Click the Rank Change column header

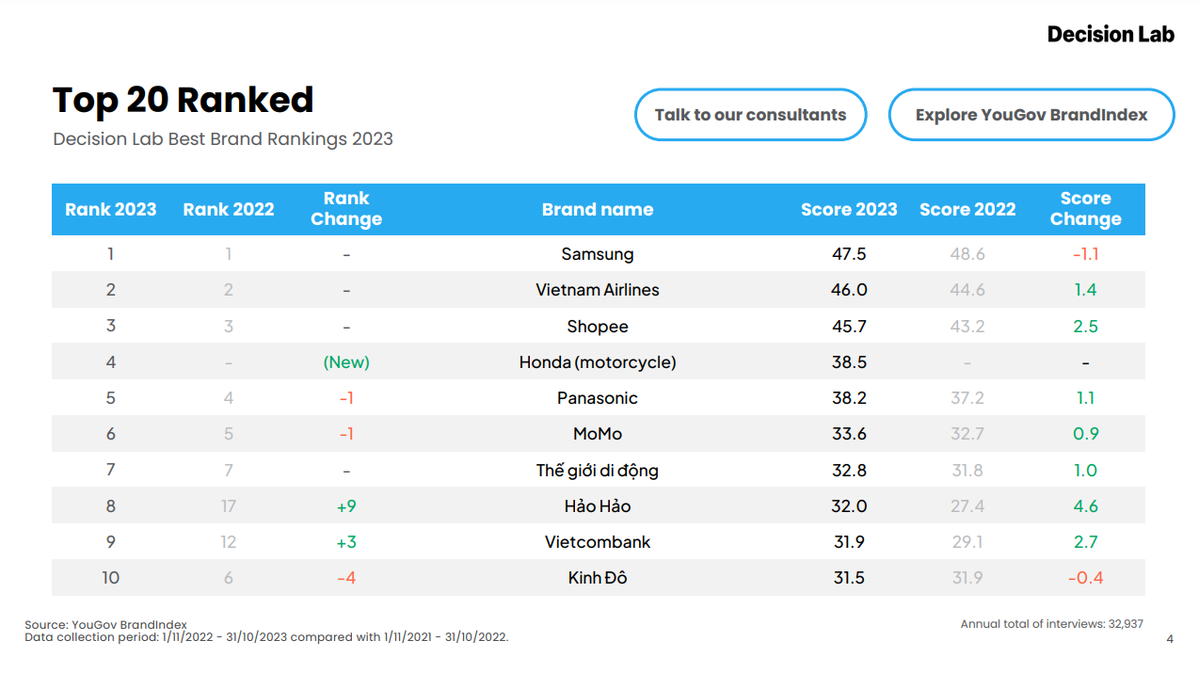point(346,209)
